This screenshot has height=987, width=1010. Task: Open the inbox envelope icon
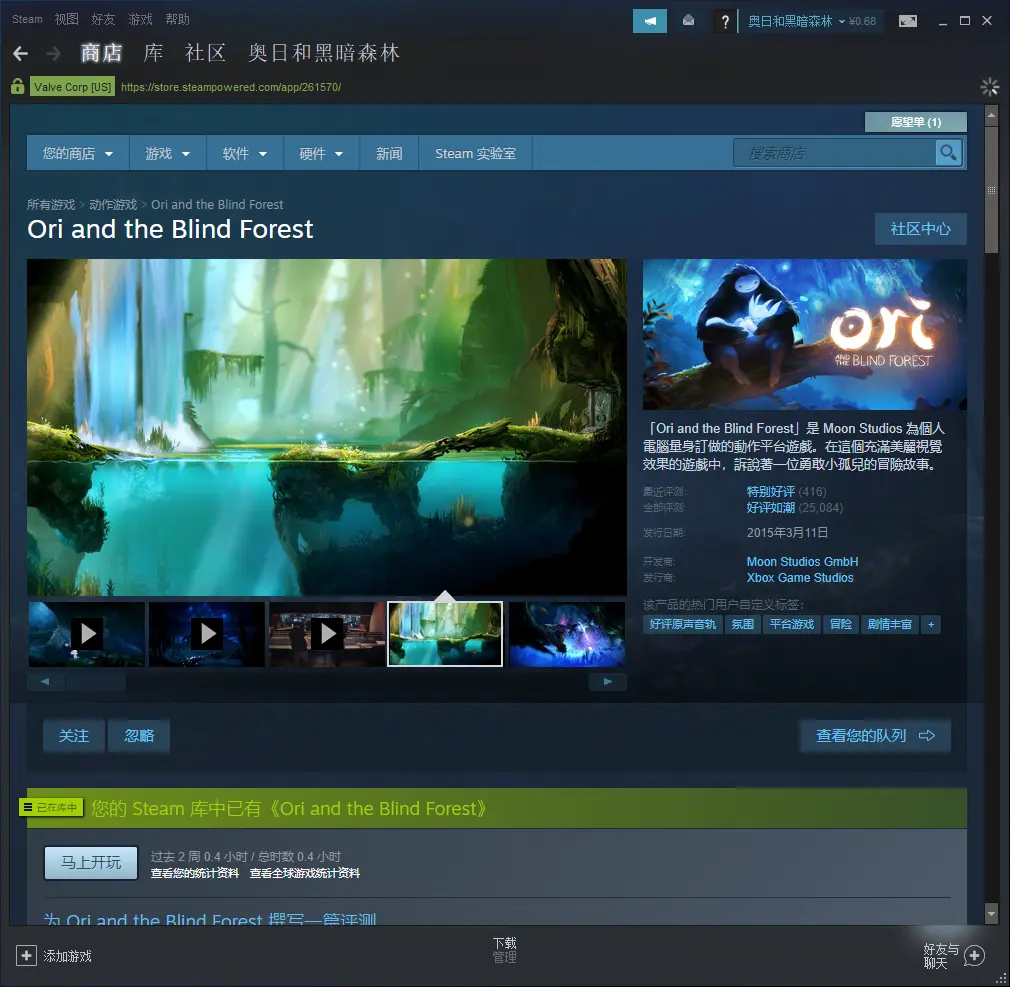tap(689, 21)
